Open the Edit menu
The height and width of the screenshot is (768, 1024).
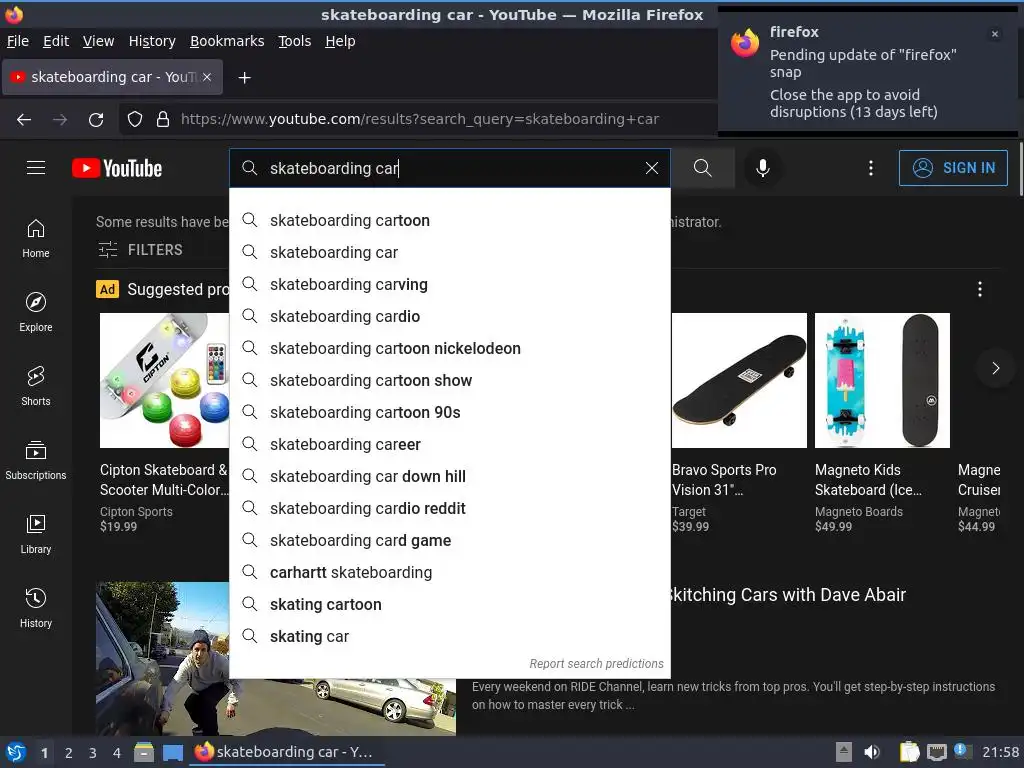point(56,41)
